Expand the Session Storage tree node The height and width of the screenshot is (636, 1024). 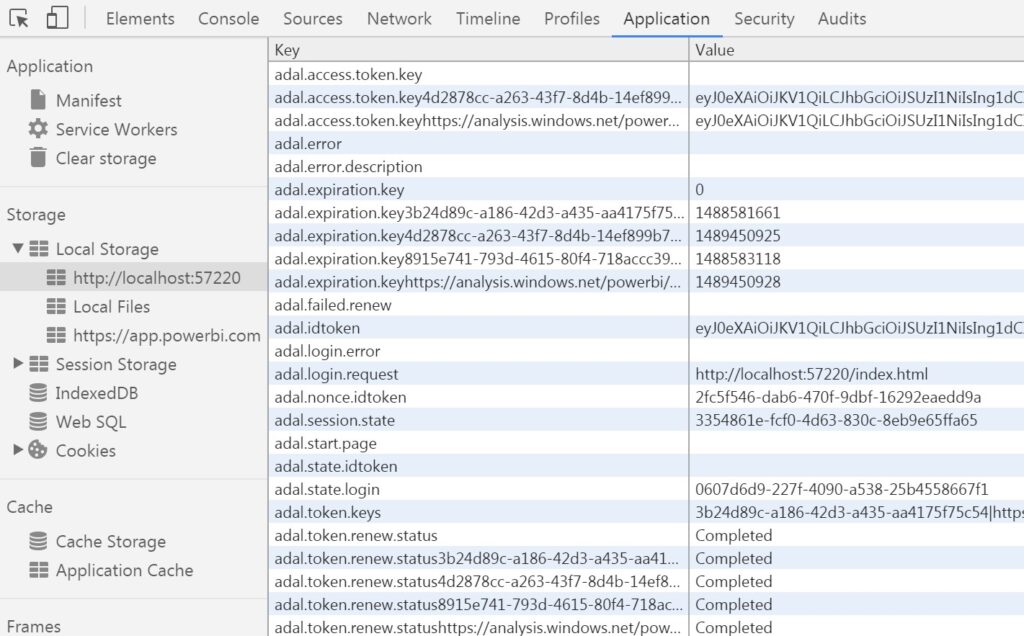click(x=18, y=363)
